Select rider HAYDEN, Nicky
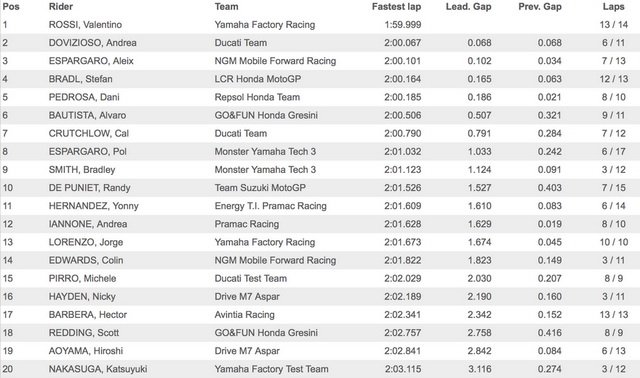 [82, 296]
